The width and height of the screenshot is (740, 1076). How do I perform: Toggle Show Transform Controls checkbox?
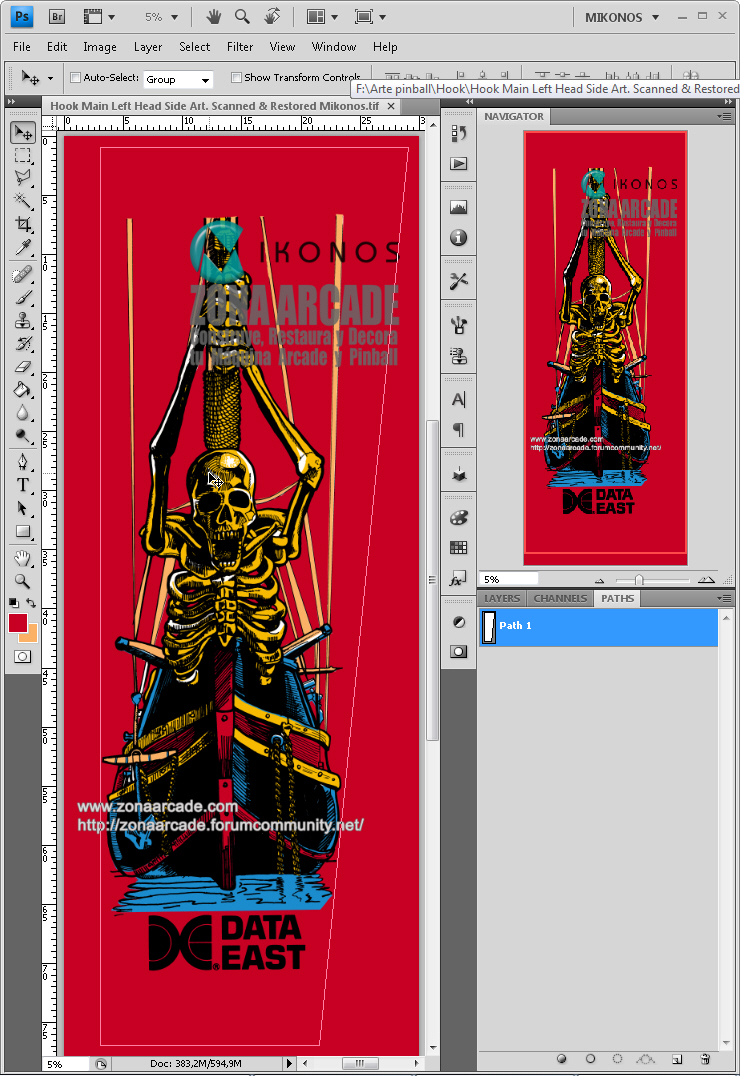(x=236, y=78)
